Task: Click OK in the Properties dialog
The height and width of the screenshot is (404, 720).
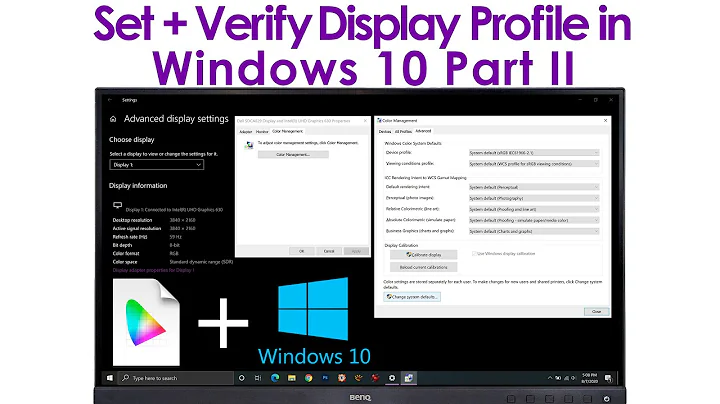Action: pos(302,251)
